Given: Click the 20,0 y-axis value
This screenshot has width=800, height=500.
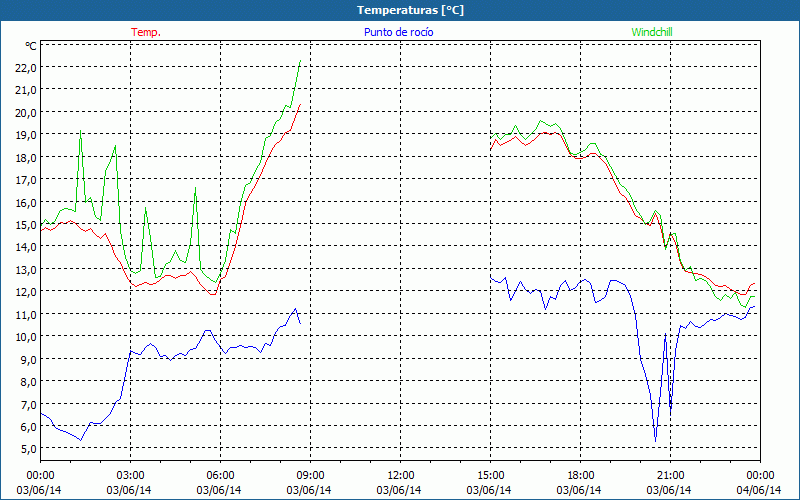Looking at the screenshot, I should [26, 113].
